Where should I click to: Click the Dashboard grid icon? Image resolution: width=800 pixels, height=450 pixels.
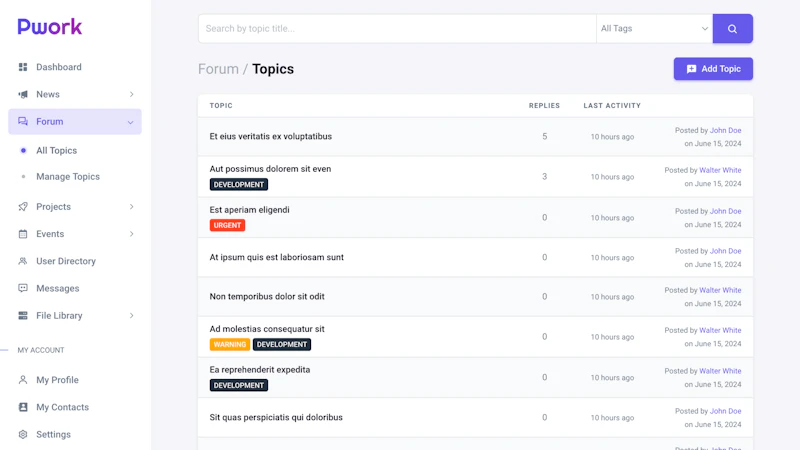click(23, 67)
